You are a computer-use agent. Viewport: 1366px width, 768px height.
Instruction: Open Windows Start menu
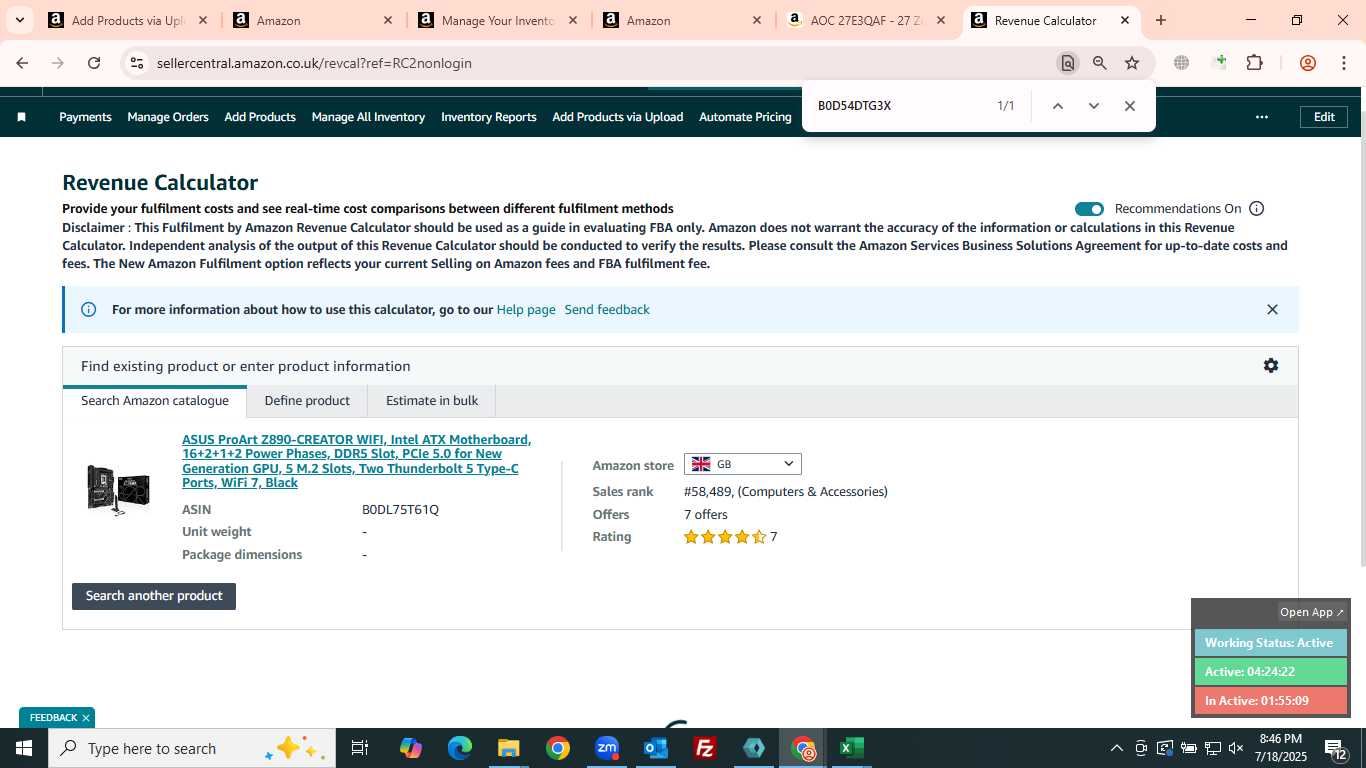[24, 748]
